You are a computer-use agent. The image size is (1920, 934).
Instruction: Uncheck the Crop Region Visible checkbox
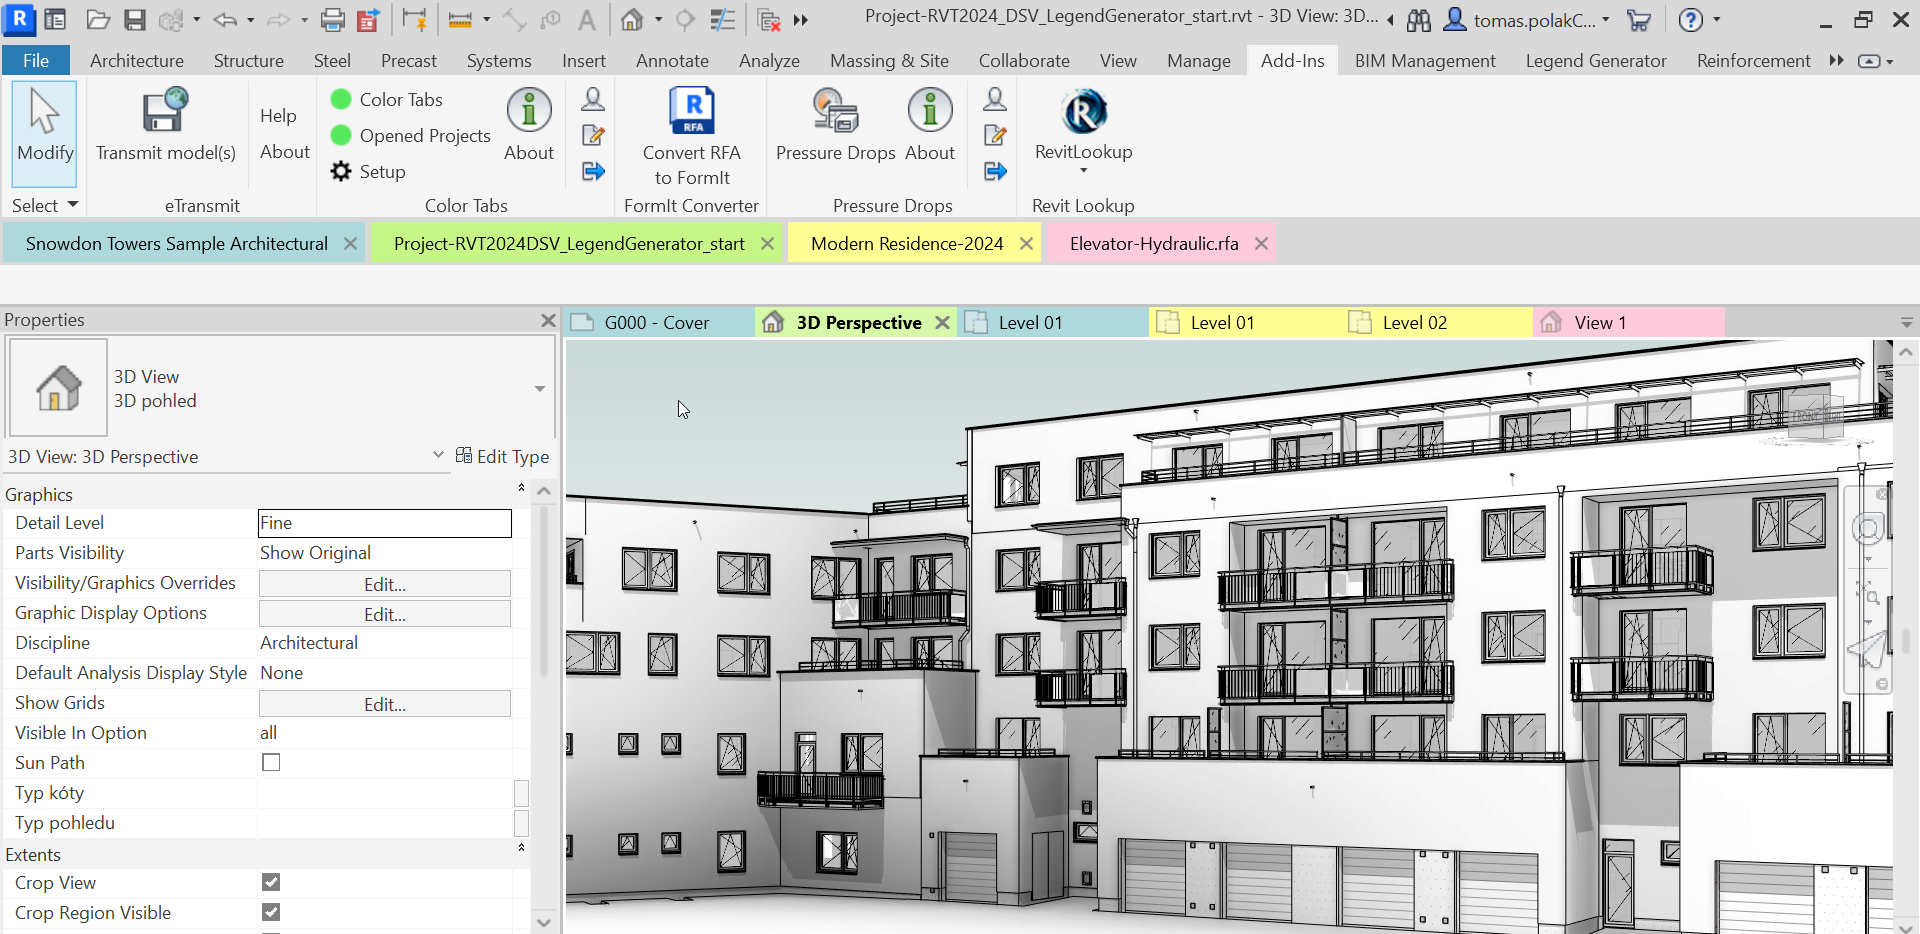271,912
